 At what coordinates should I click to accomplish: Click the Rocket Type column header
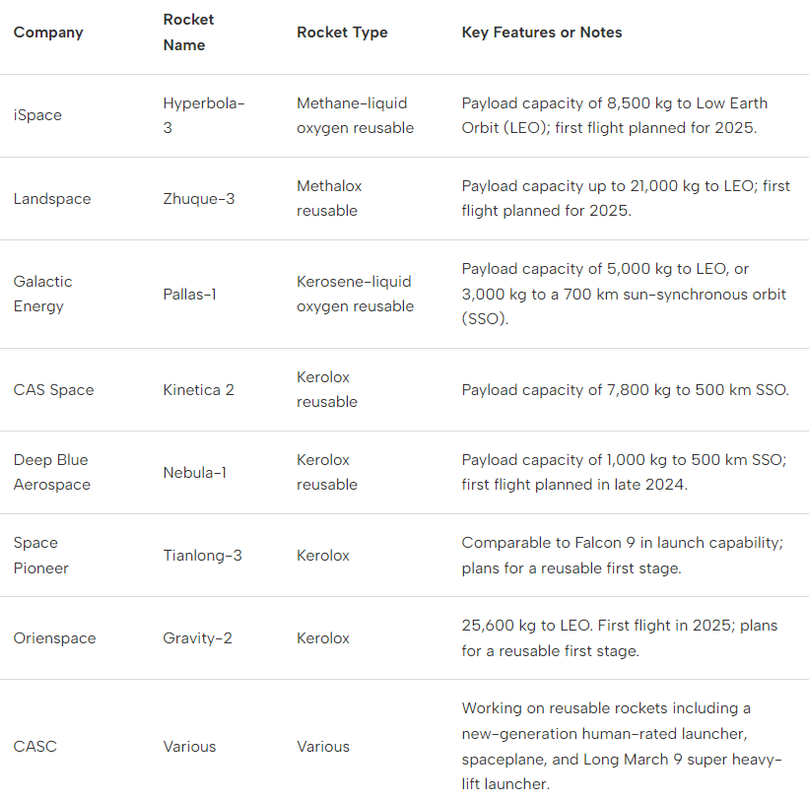(341, 33)
